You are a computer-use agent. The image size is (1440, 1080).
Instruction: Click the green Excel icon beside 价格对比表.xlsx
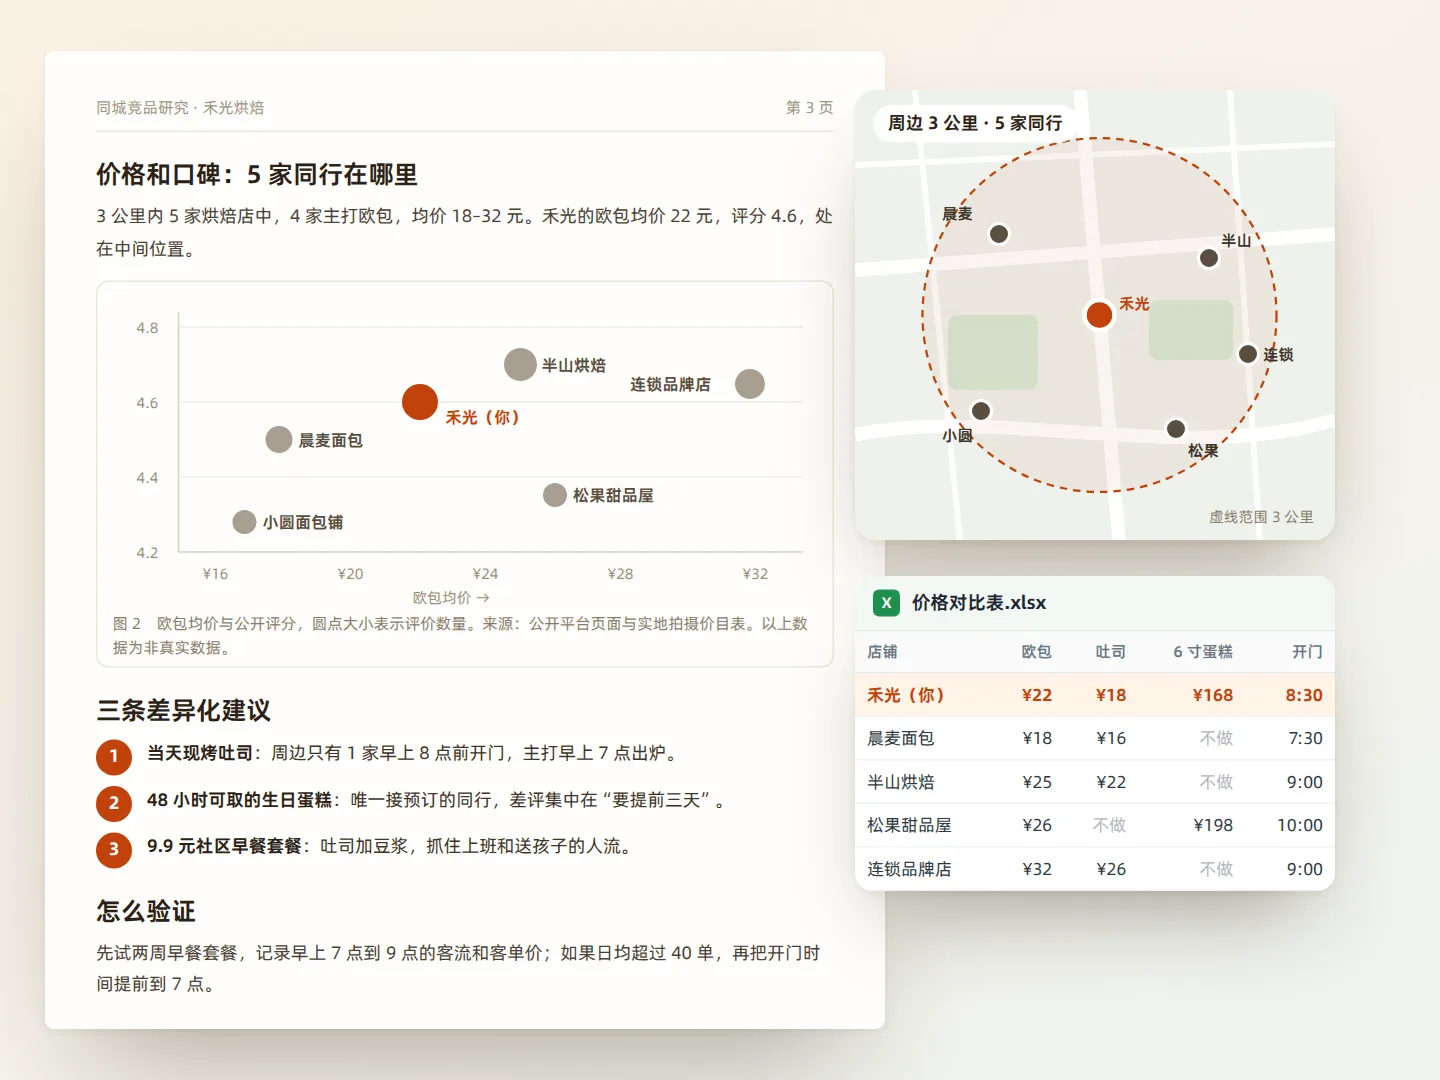pos(886,603)
